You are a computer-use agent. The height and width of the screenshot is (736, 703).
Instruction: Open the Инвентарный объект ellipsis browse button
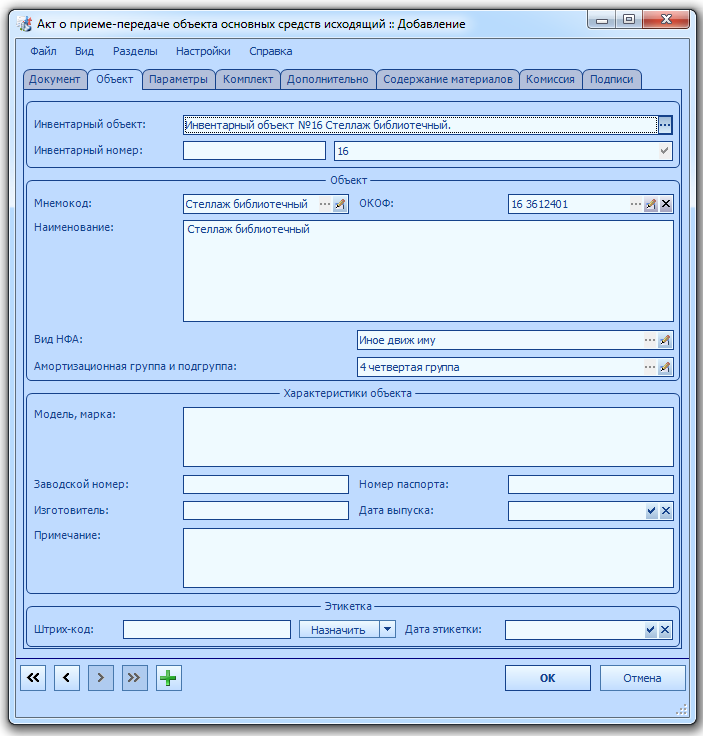tap(665, 125)
